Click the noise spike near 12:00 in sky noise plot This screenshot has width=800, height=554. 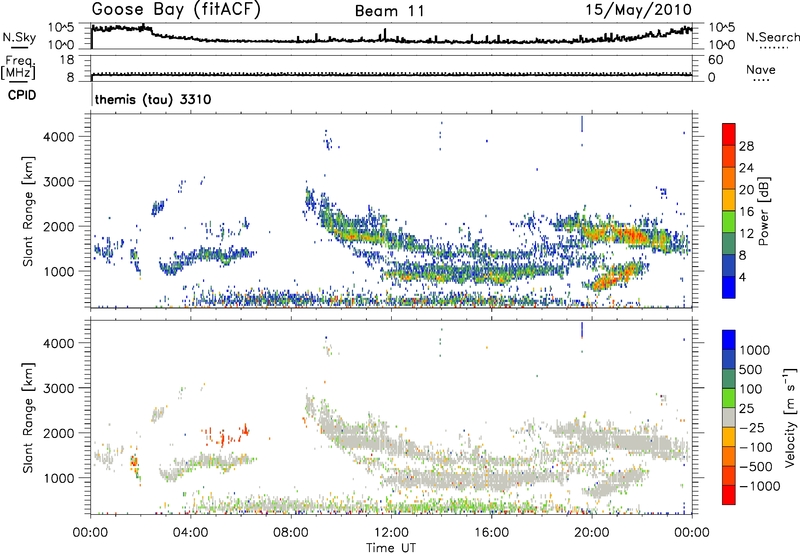point(385,34)
